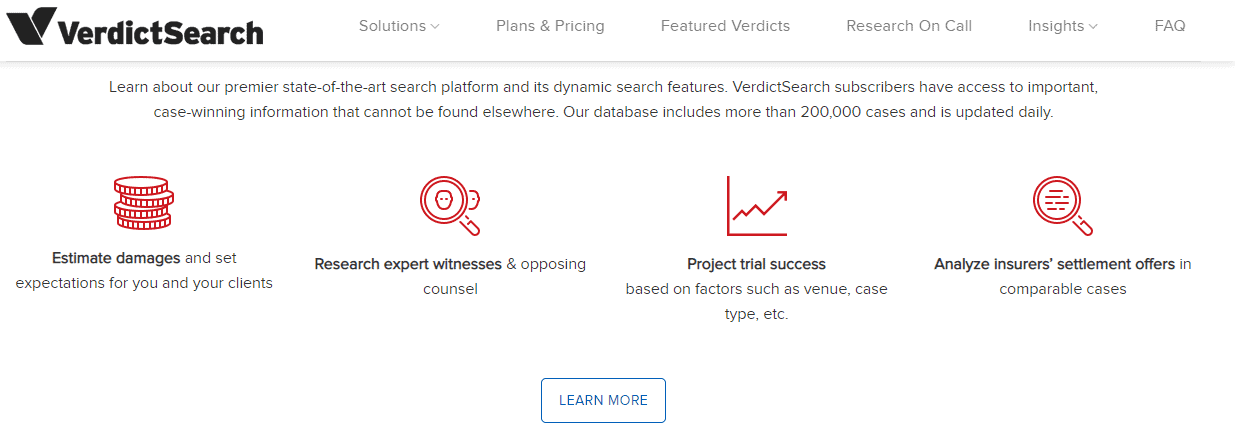Screen dimensions: 1235x435
Task: Expand the Solutions dropdown chevron
Action: [435, 27]
